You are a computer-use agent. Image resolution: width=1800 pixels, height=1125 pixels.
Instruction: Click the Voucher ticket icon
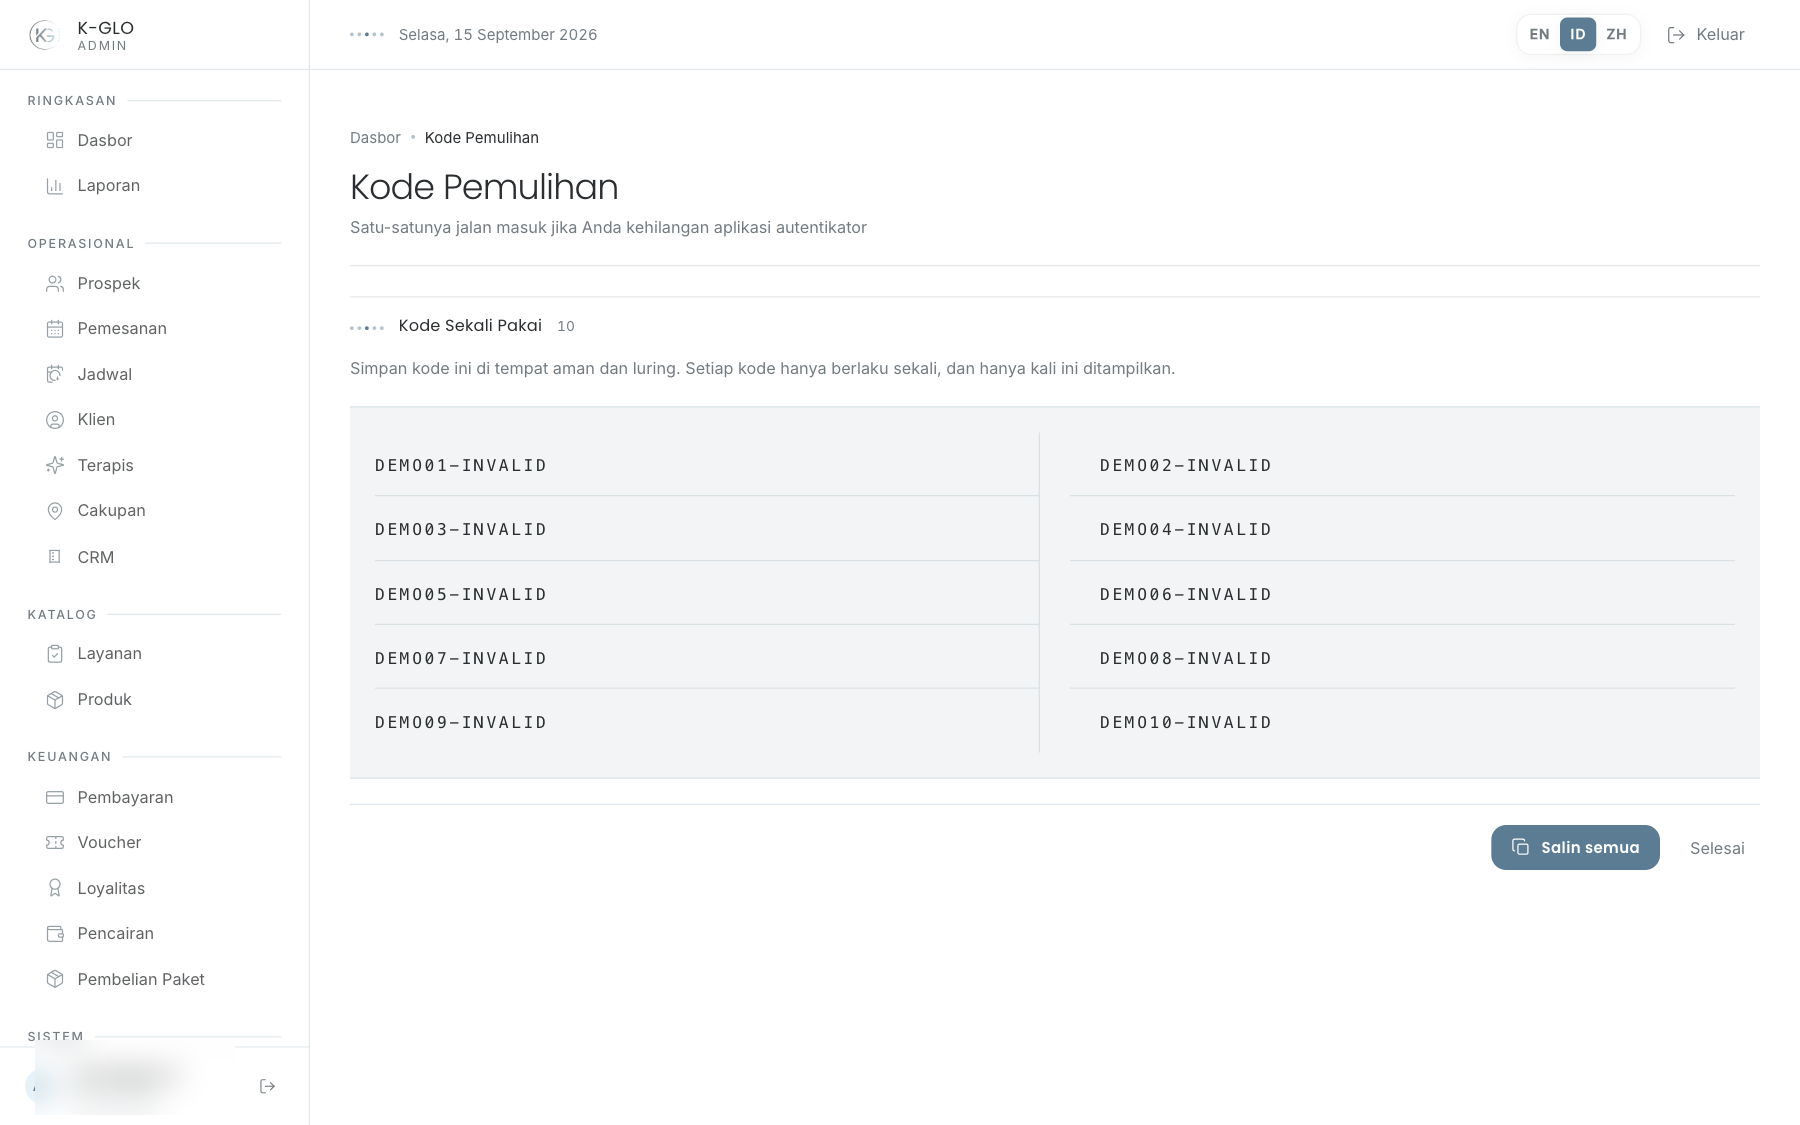(x=55, y=843)
